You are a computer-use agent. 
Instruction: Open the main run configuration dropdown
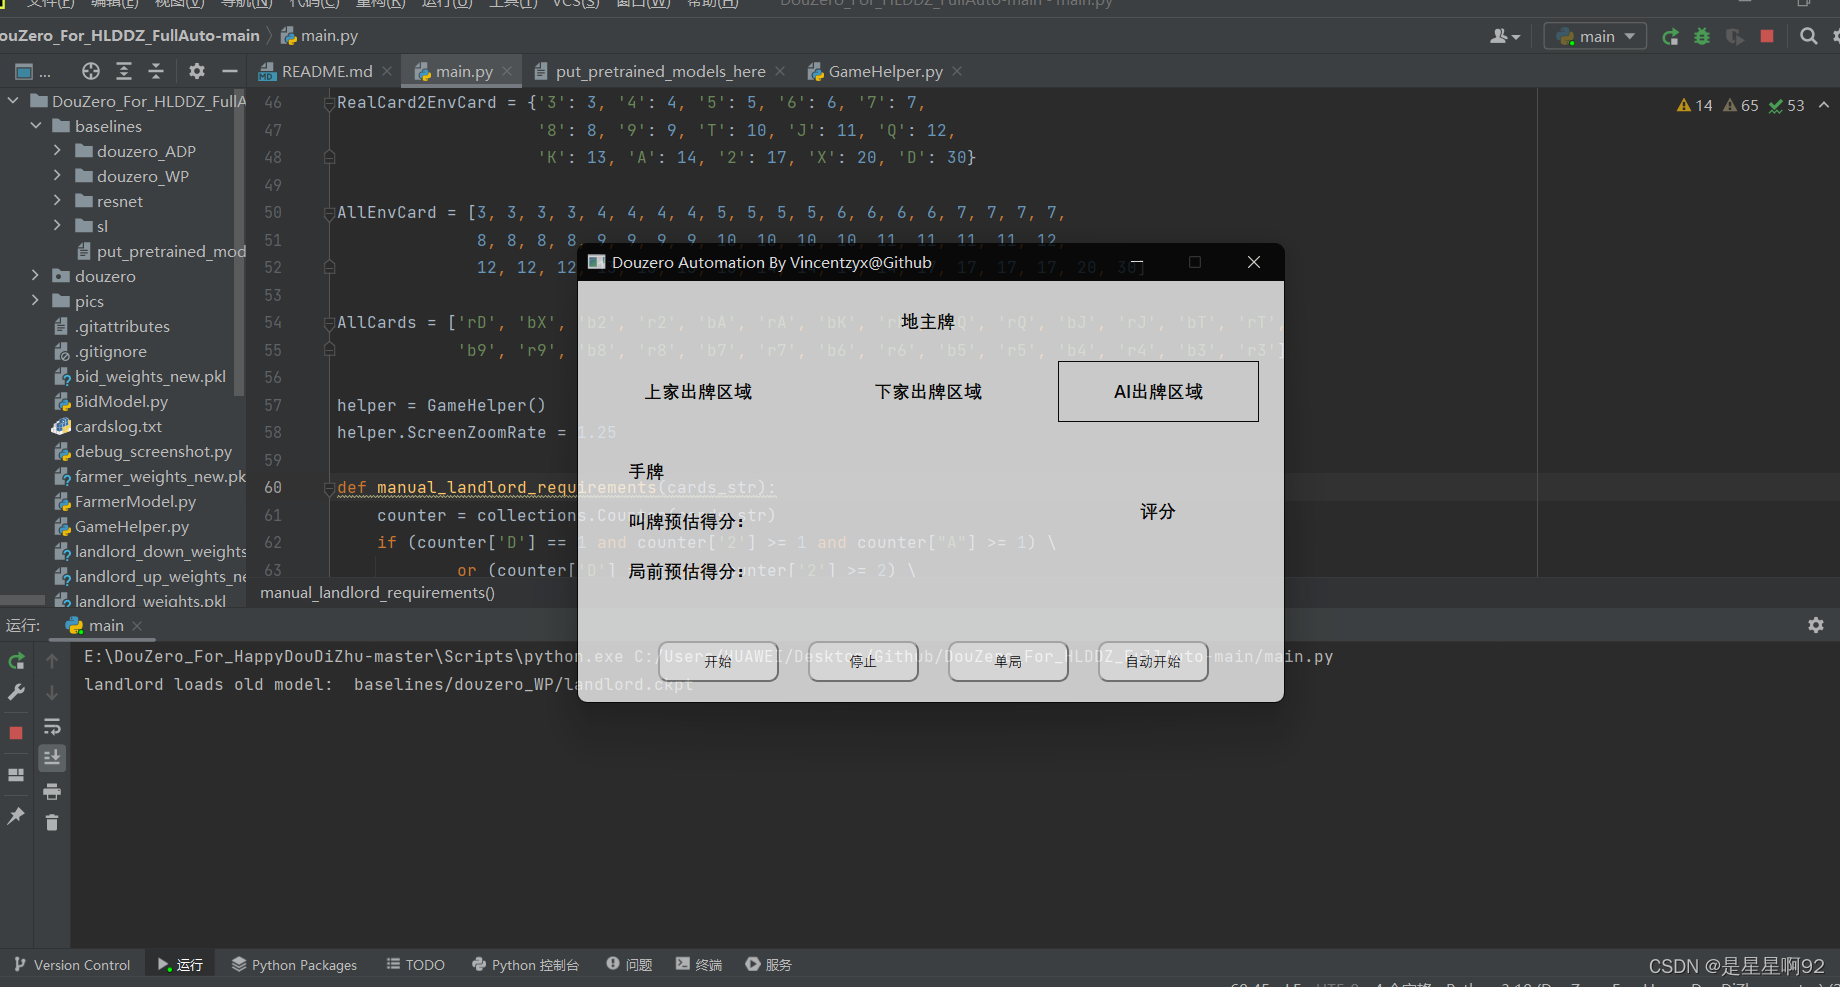tap(1595, 36)
